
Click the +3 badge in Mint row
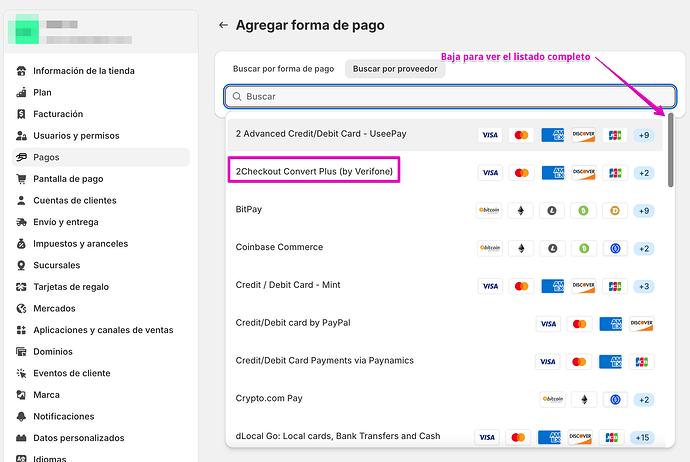point(644,286)
